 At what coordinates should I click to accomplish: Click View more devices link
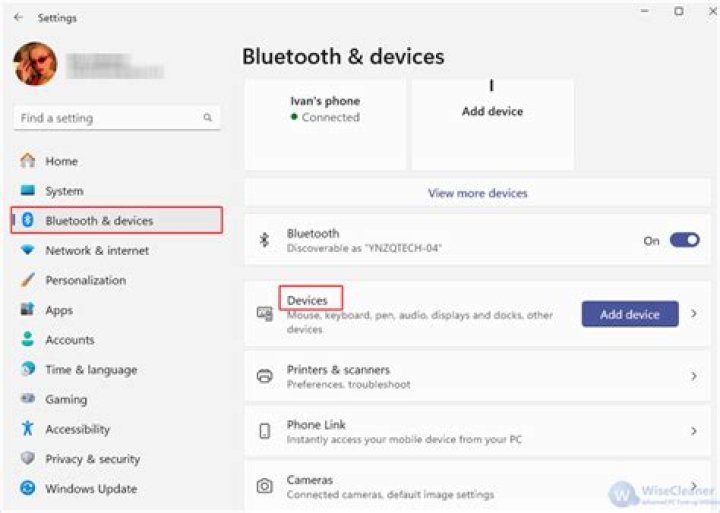[478, 193]
